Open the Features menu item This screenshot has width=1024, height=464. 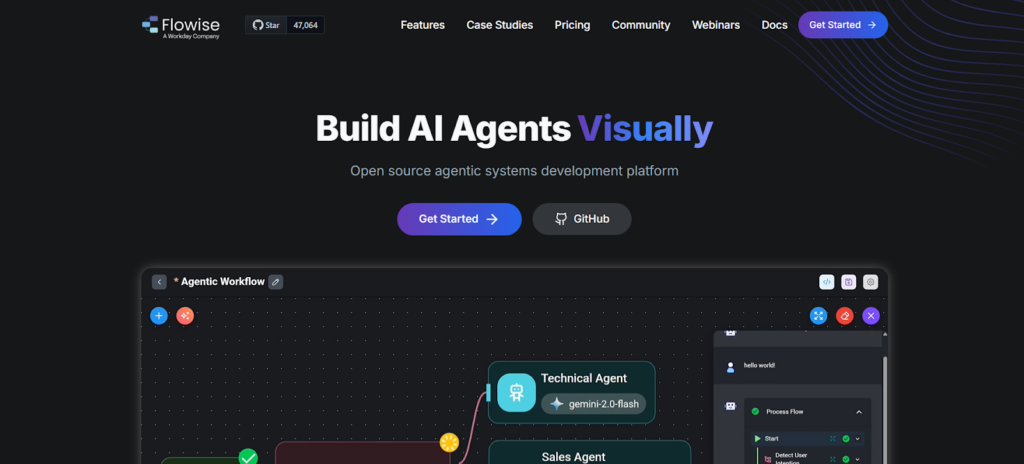(x=422, y=25)
